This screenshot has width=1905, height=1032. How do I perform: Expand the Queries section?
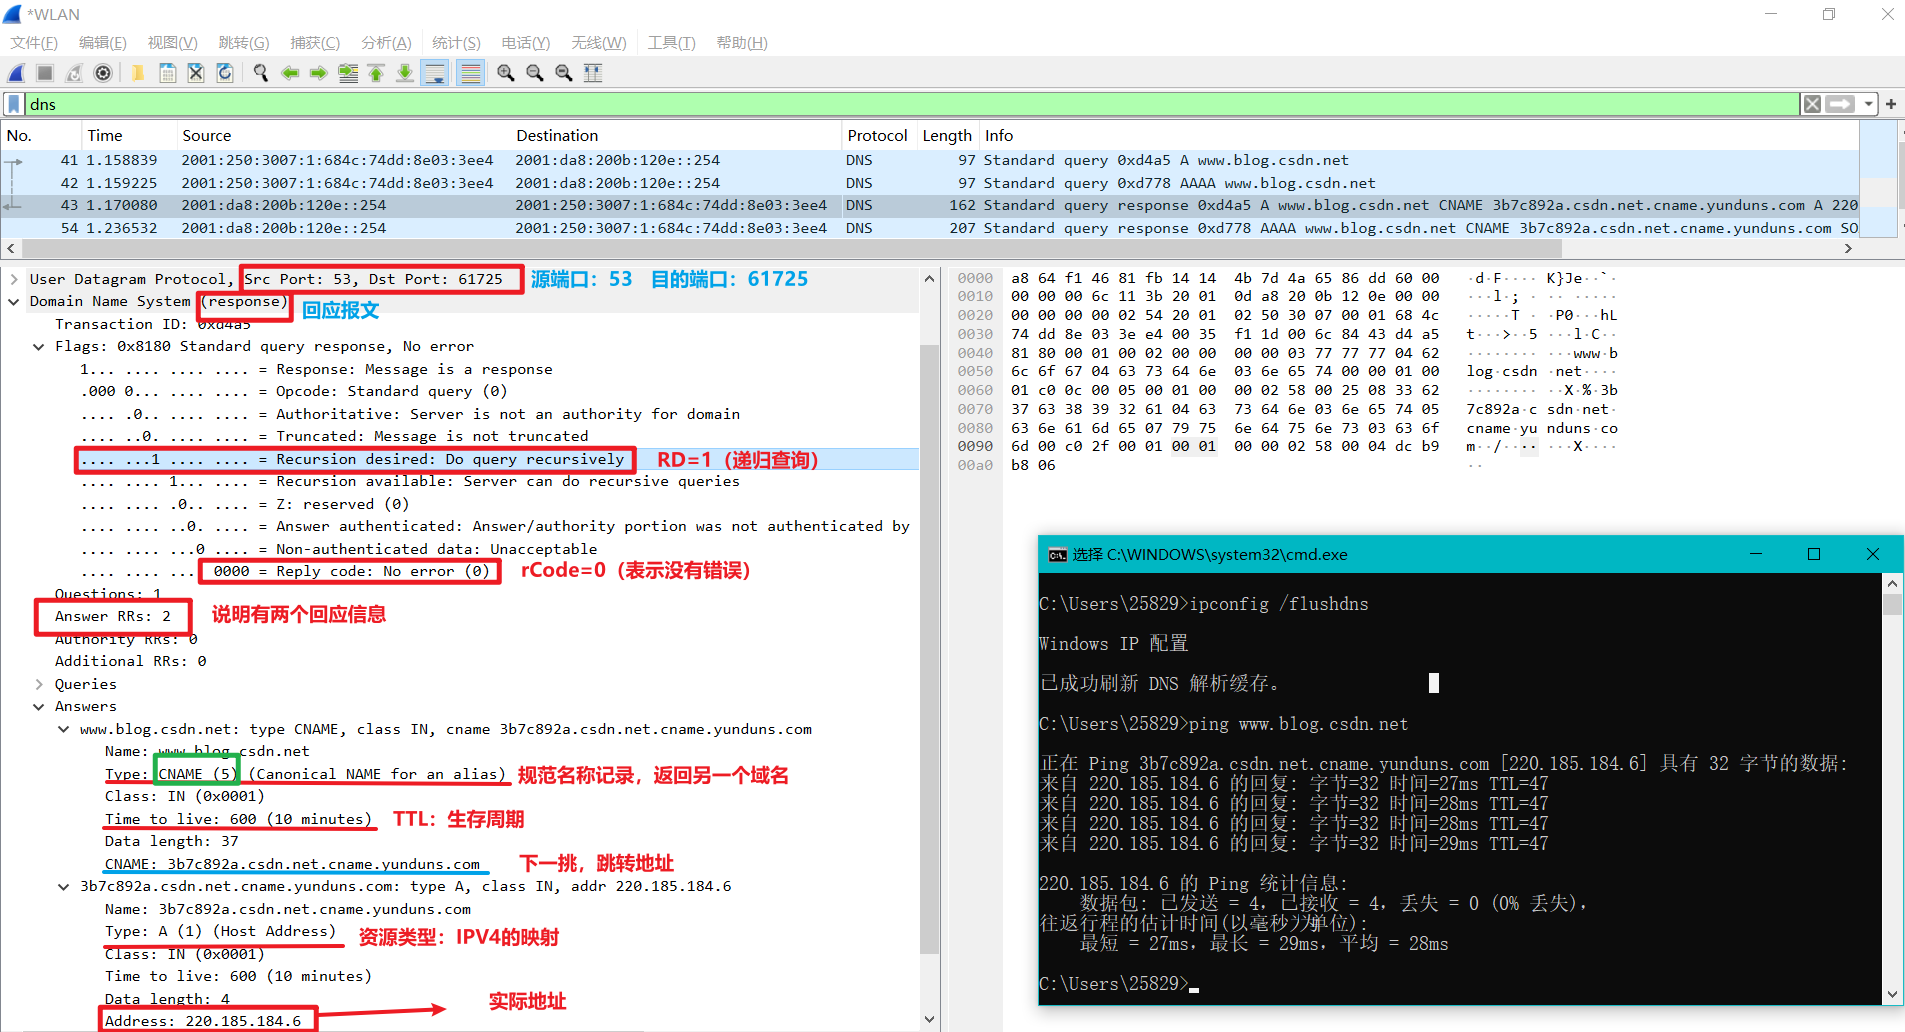tap(39, 684)
